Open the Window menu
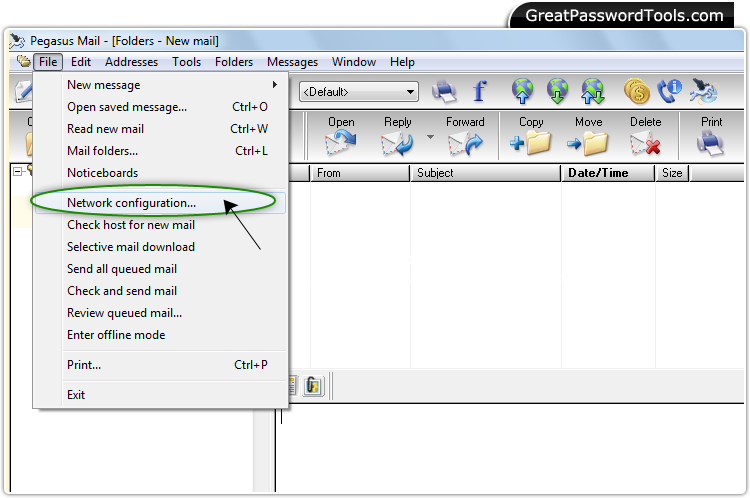This screenshot has width=750, height=498. 354,62
